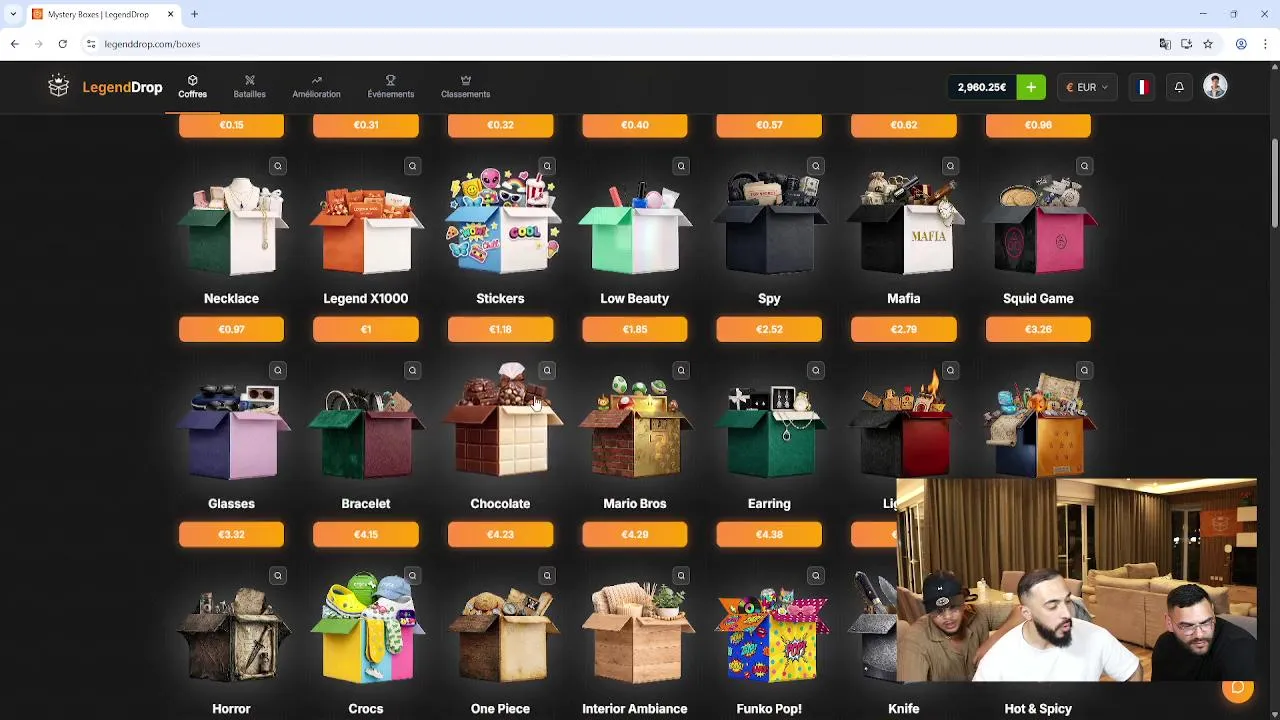
Task: Click the Earring €4.38 price button
Action: 769,534
